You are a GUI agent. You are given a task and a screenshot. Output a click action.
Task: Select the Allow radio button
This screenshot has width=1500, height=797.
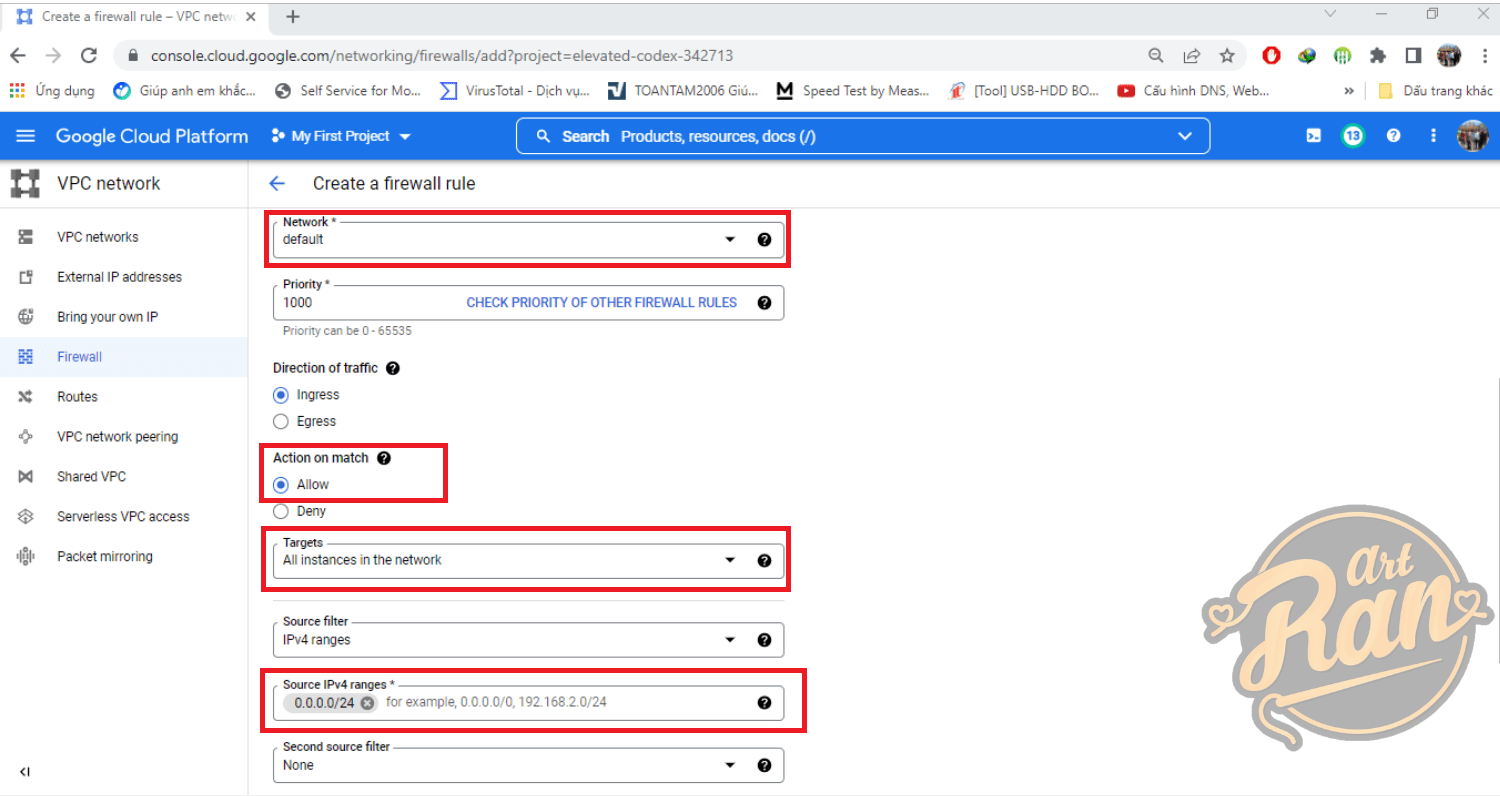(281, 485)
